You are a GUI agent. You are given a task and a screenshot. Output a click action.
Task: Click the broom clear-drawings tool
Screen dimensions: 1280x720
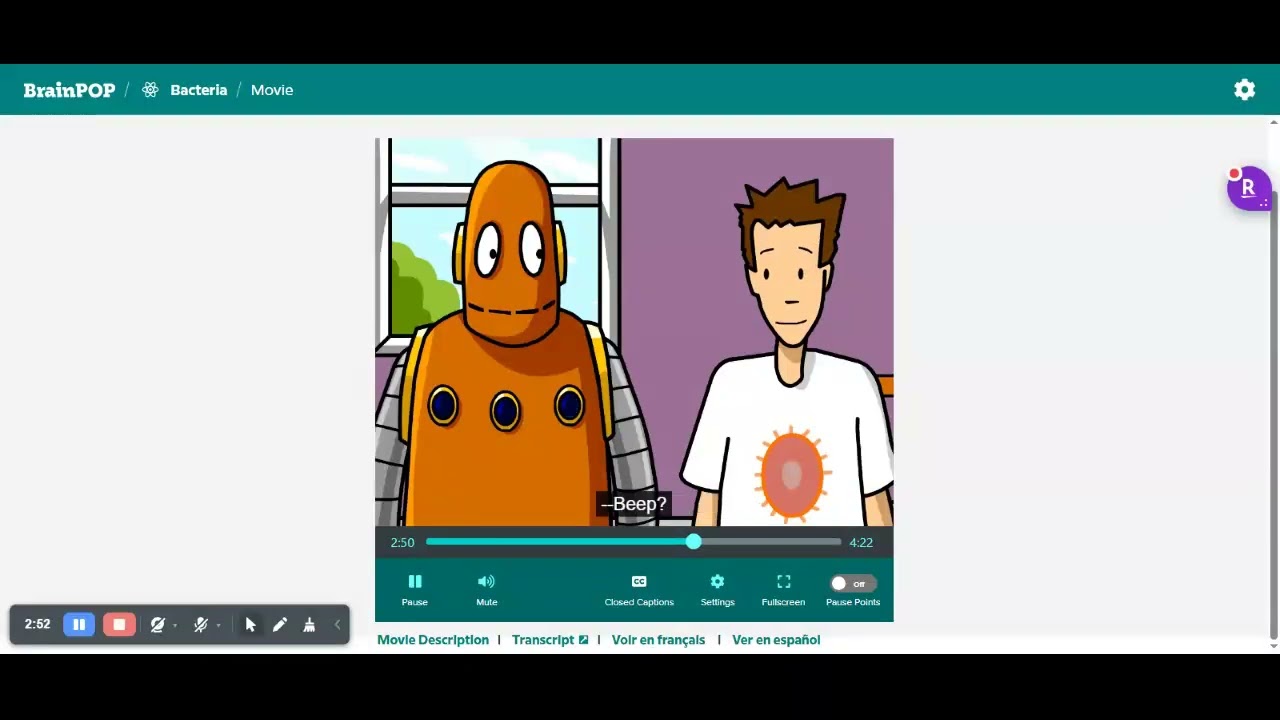(309, 624)
